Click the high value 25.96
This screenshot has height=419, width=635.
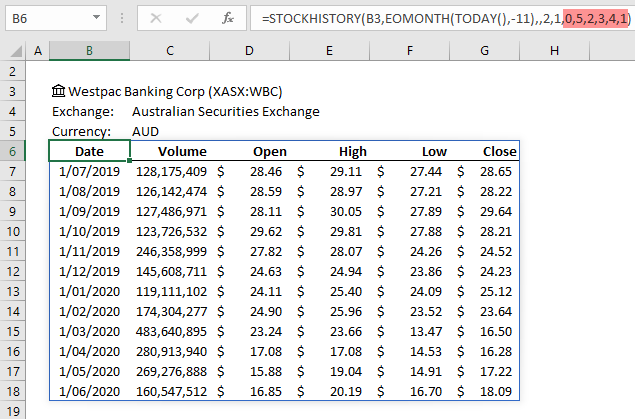pyautogui.click(x=345, y=311)
